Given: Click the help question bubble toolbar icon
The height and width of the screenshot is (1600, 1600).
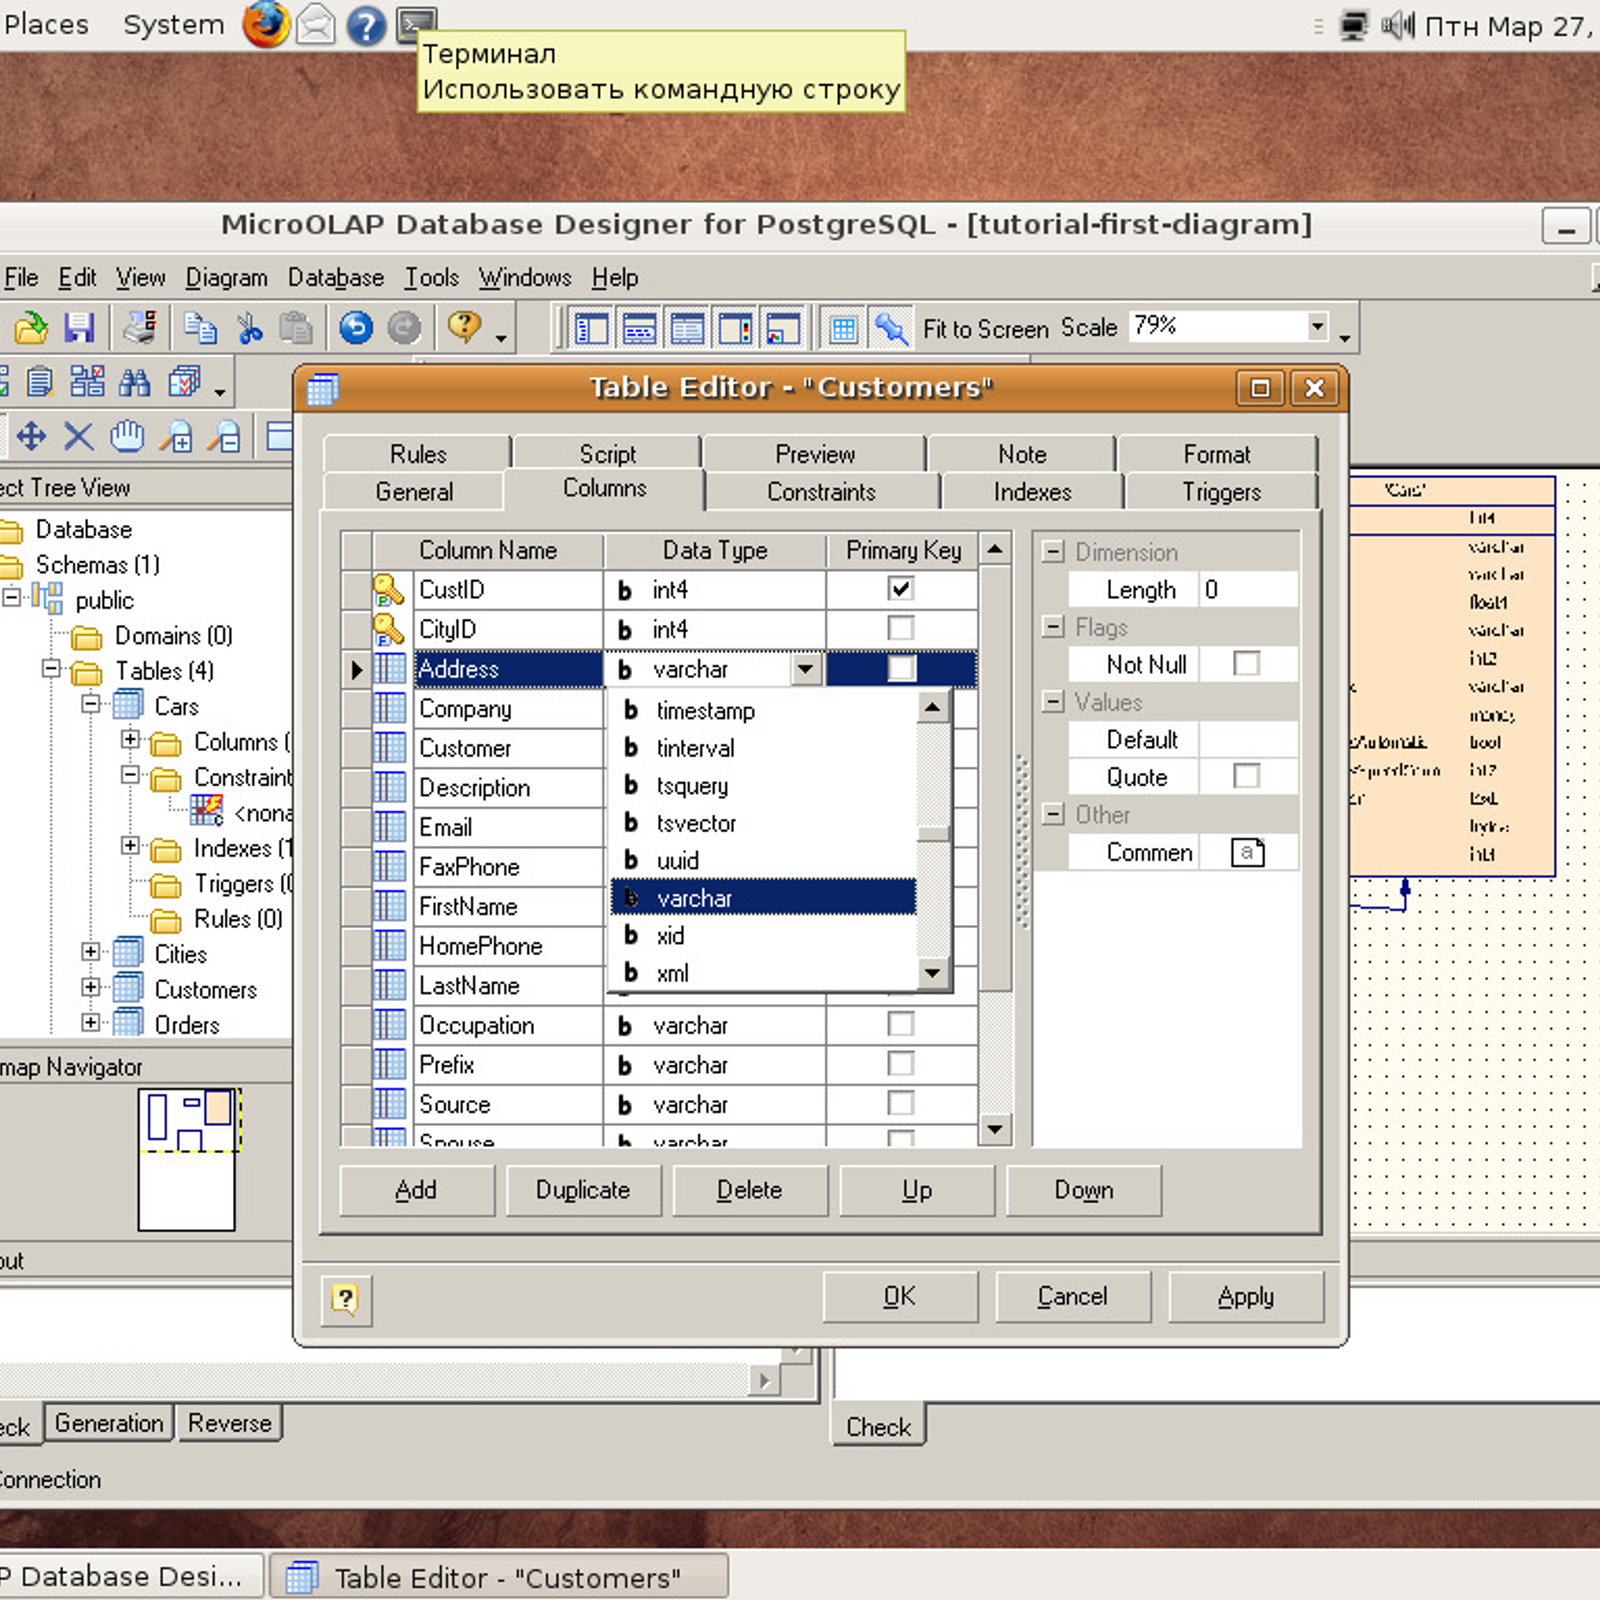Looking at the screenshot, I should tap(464, 327).
